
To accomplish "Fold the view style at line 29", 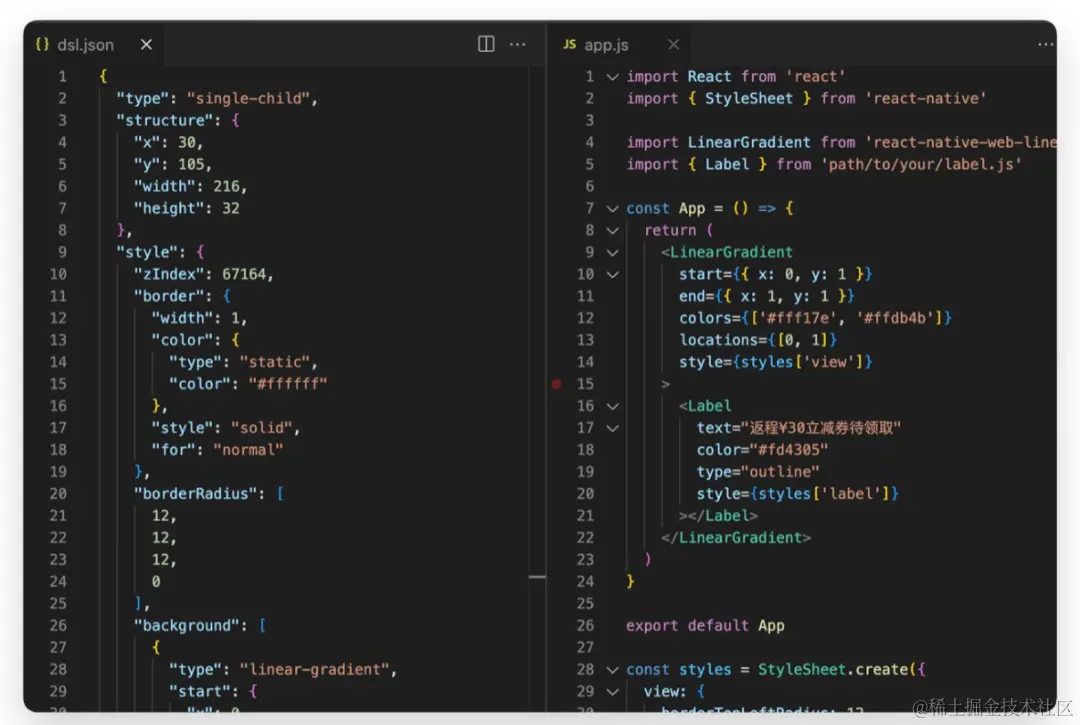I will coord(612,692).
